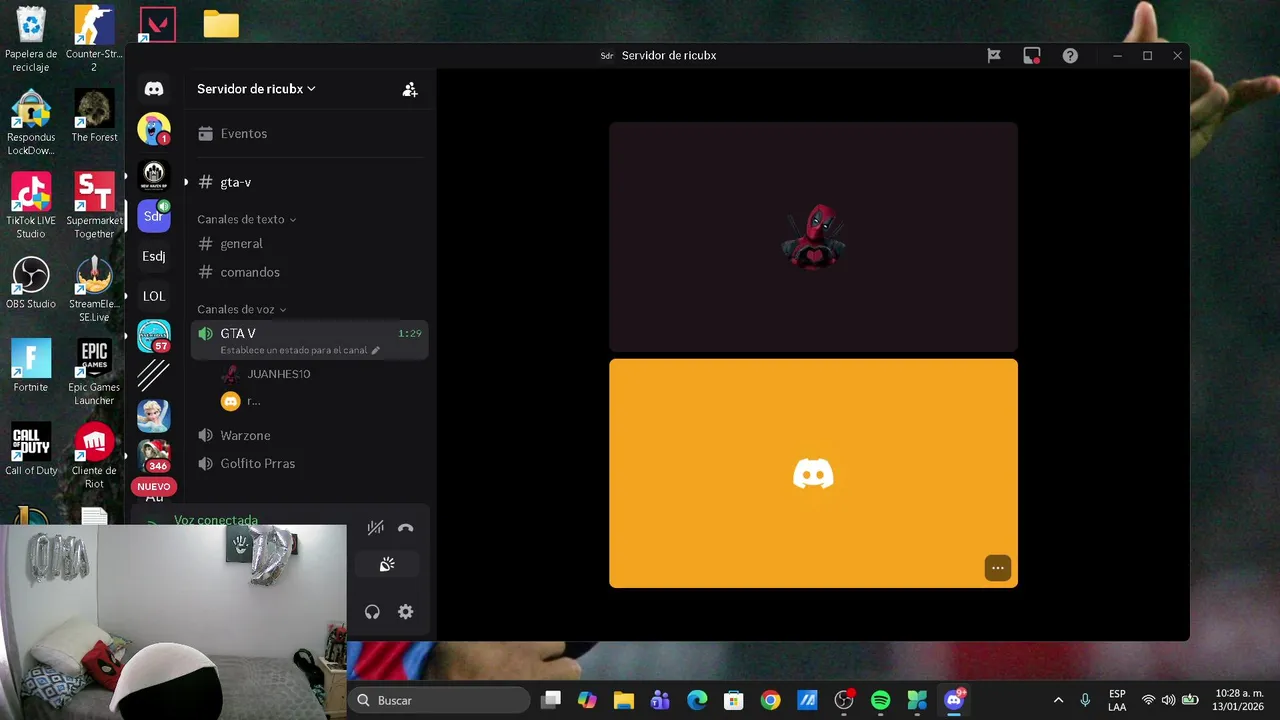
Task: Select the Cliente de Riot desktop icon
Action: pyautogui.click(x=94, y=456)
